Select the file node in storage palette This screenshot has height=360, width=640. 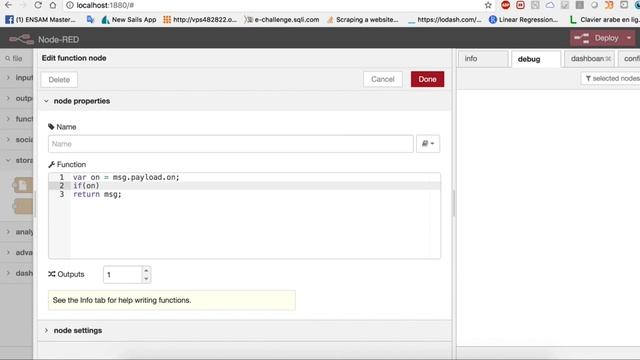coord(23,185)
